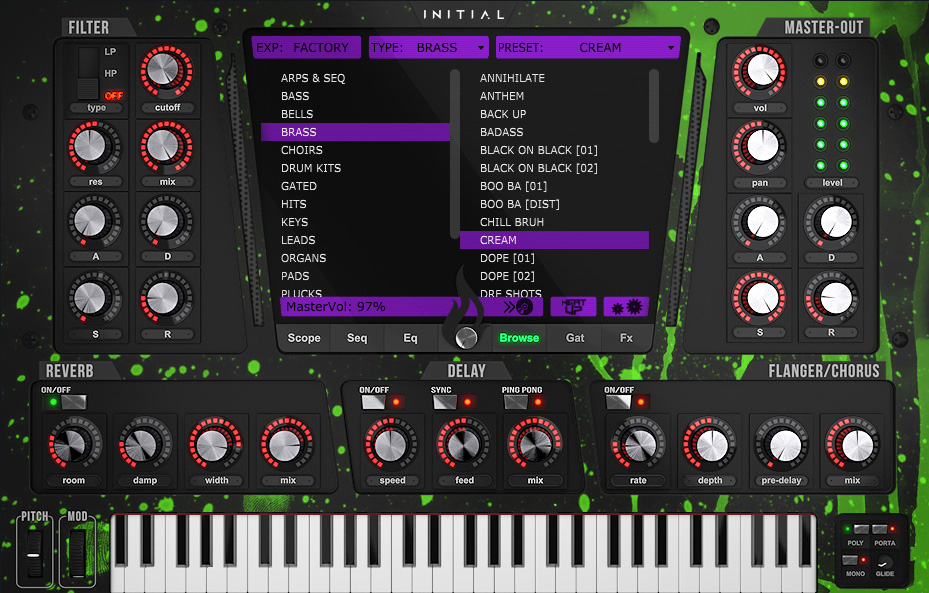The height and width of the screenshot is (593, 929).
Task: Click the Heat Up logo button
Action: pos(573,307)
